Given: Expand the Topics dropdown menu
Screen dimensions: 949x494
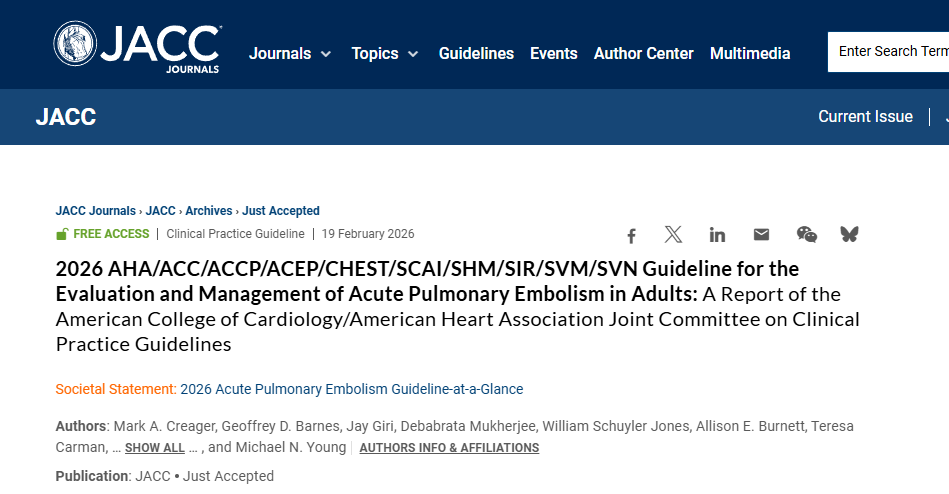Looking at the screenshot, I should point(385,54).
